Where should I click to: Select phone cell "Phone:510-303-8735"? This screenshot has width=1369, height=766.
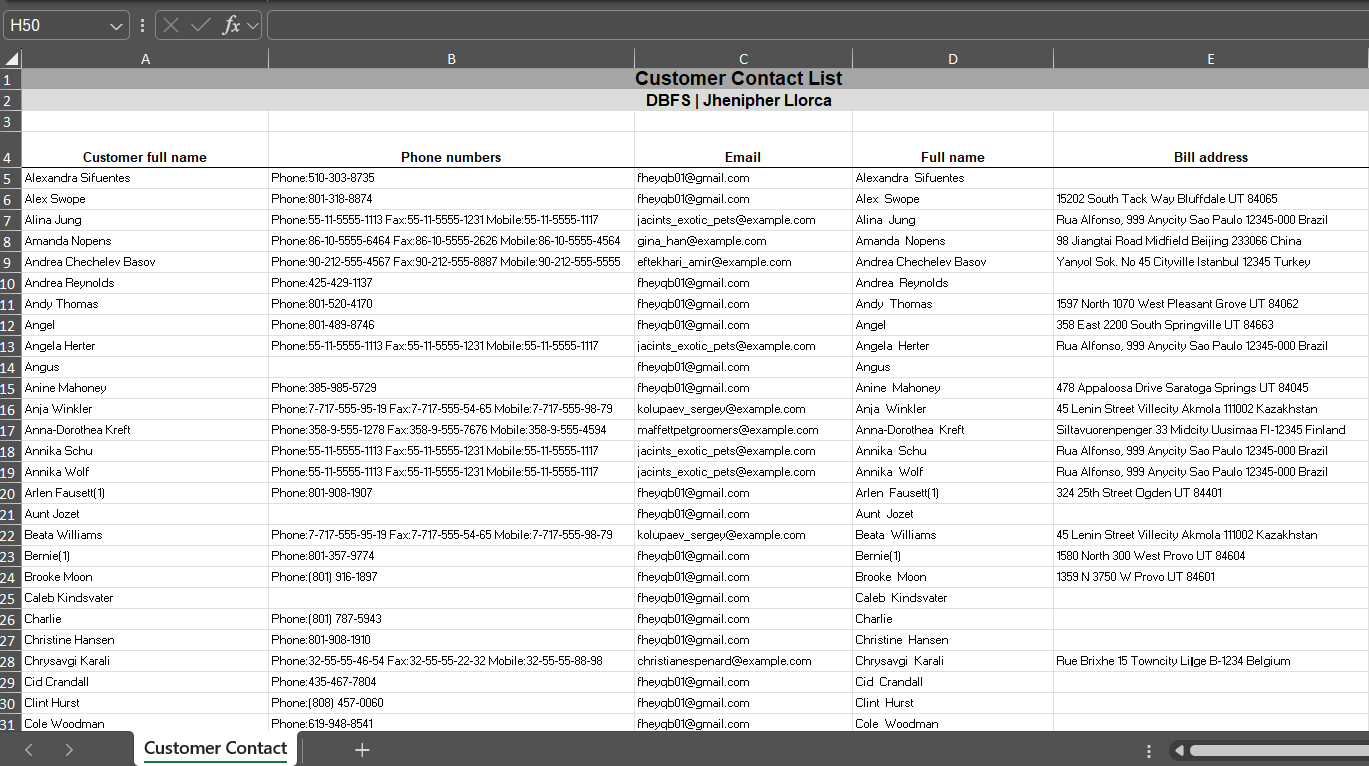[451, 178]
